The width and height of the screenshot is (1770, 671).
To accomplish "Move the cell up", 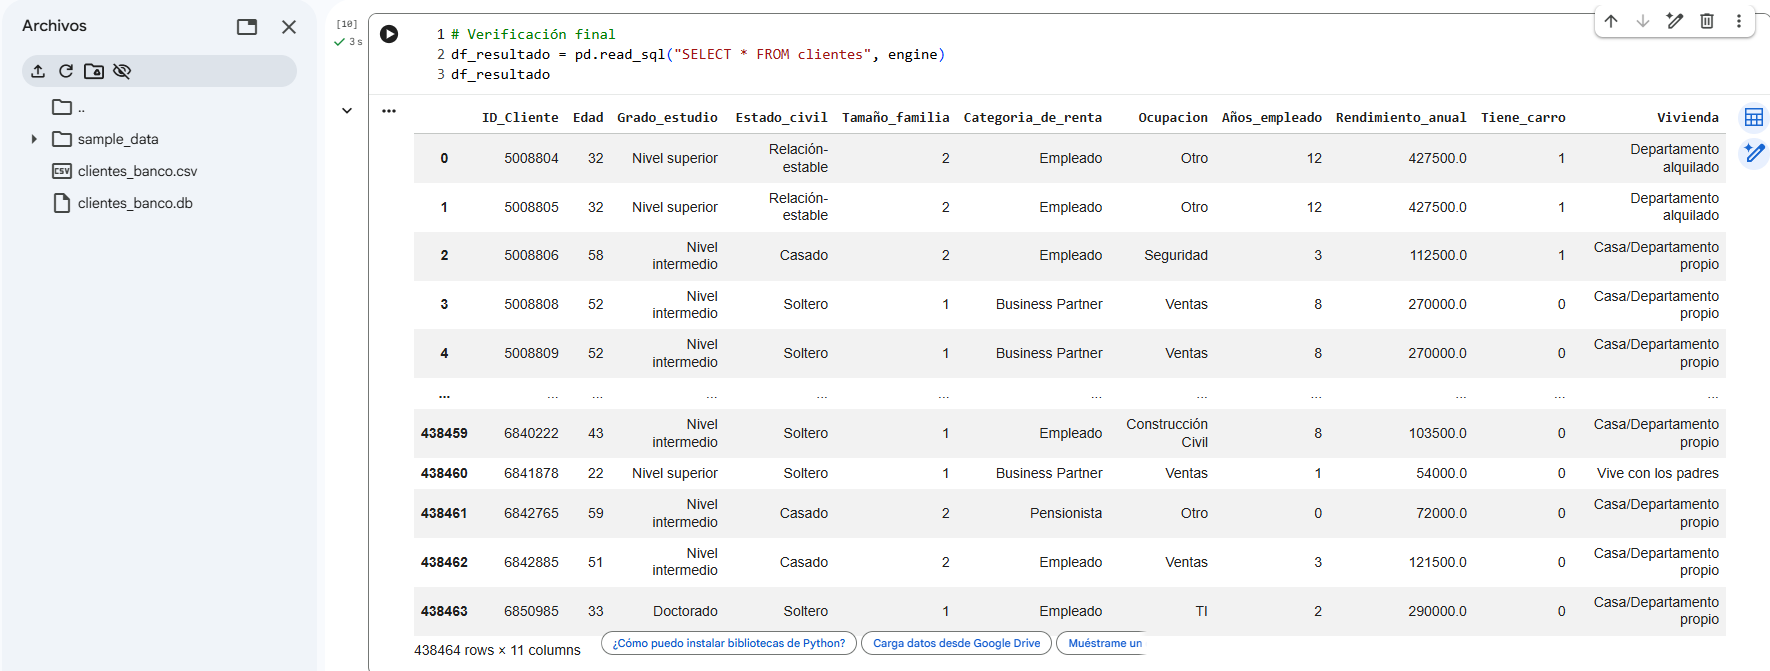I will click(x=1611, y=21).
